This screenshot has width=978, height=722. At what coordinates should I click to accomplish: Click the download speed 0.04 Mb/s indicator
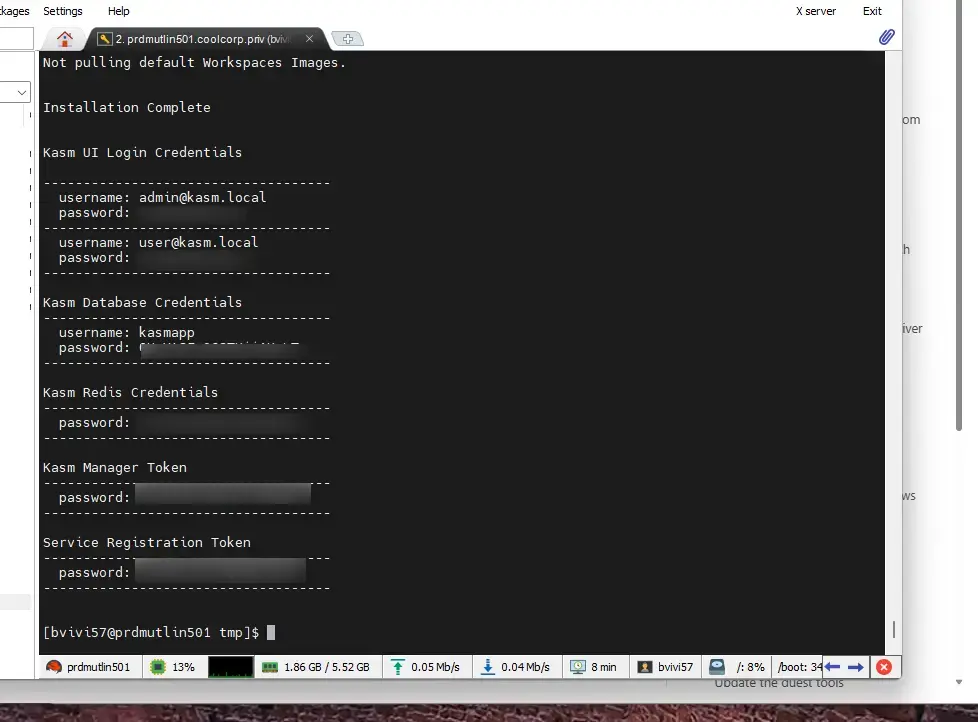pos(515,667)
